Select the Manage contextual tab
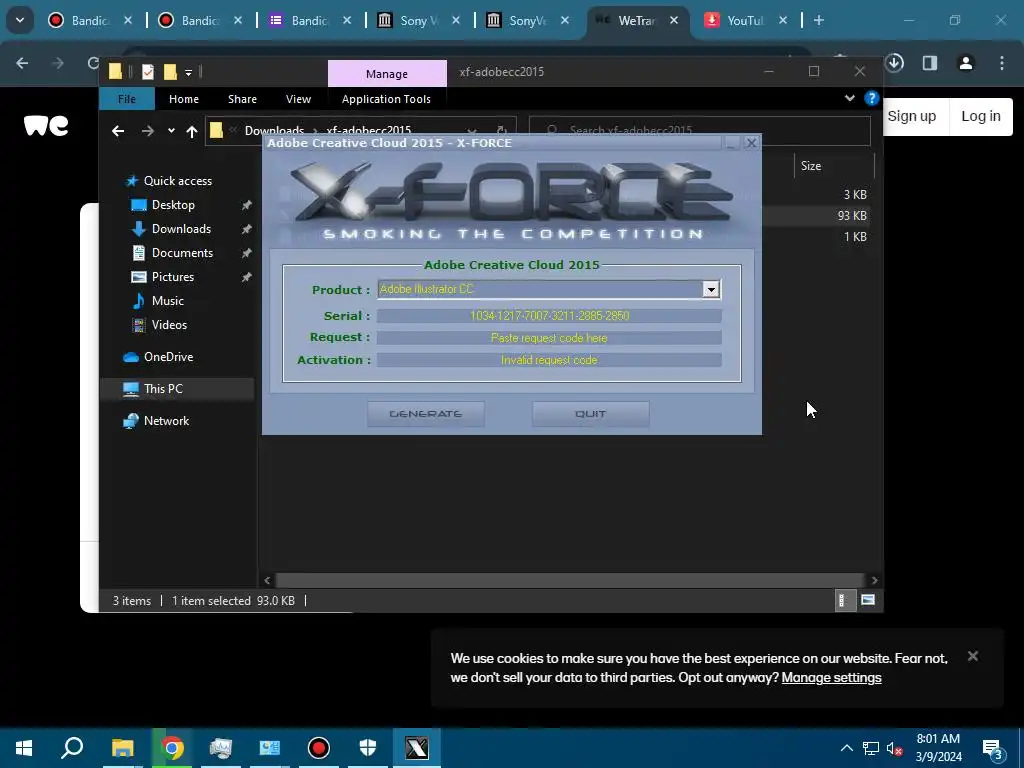The width and height of the screenshot is (1024, 768). point(387,74)
